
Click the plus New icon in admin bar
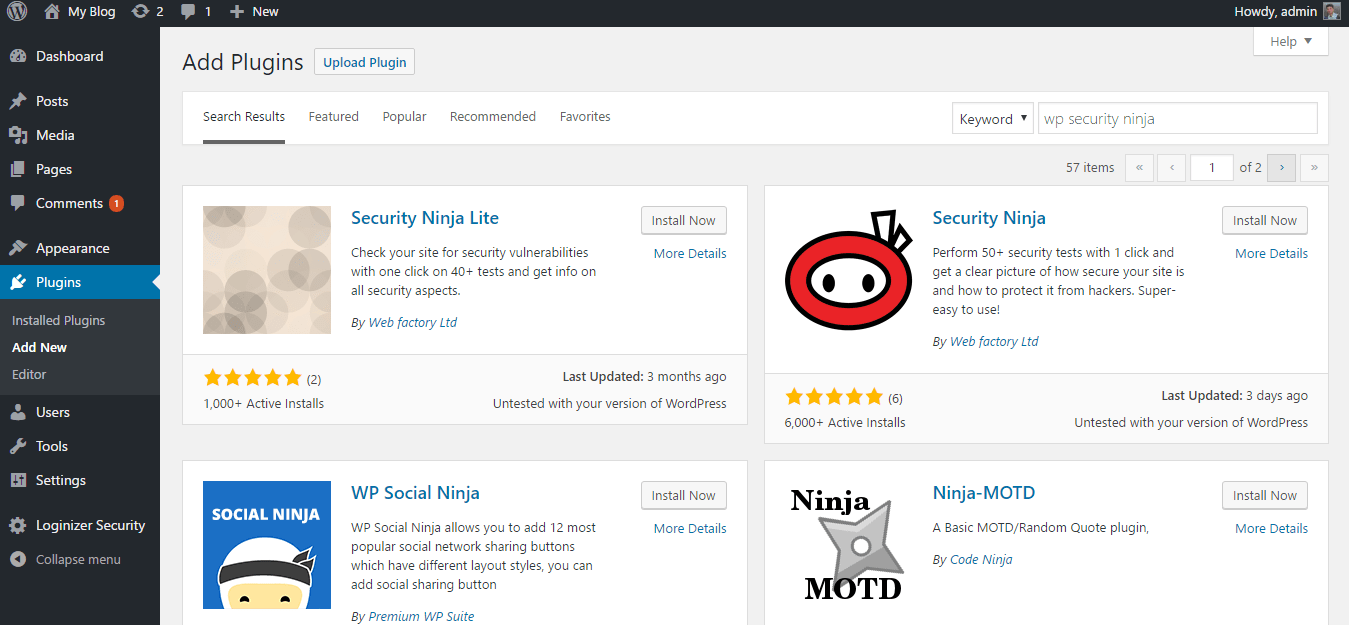[236, 12]
